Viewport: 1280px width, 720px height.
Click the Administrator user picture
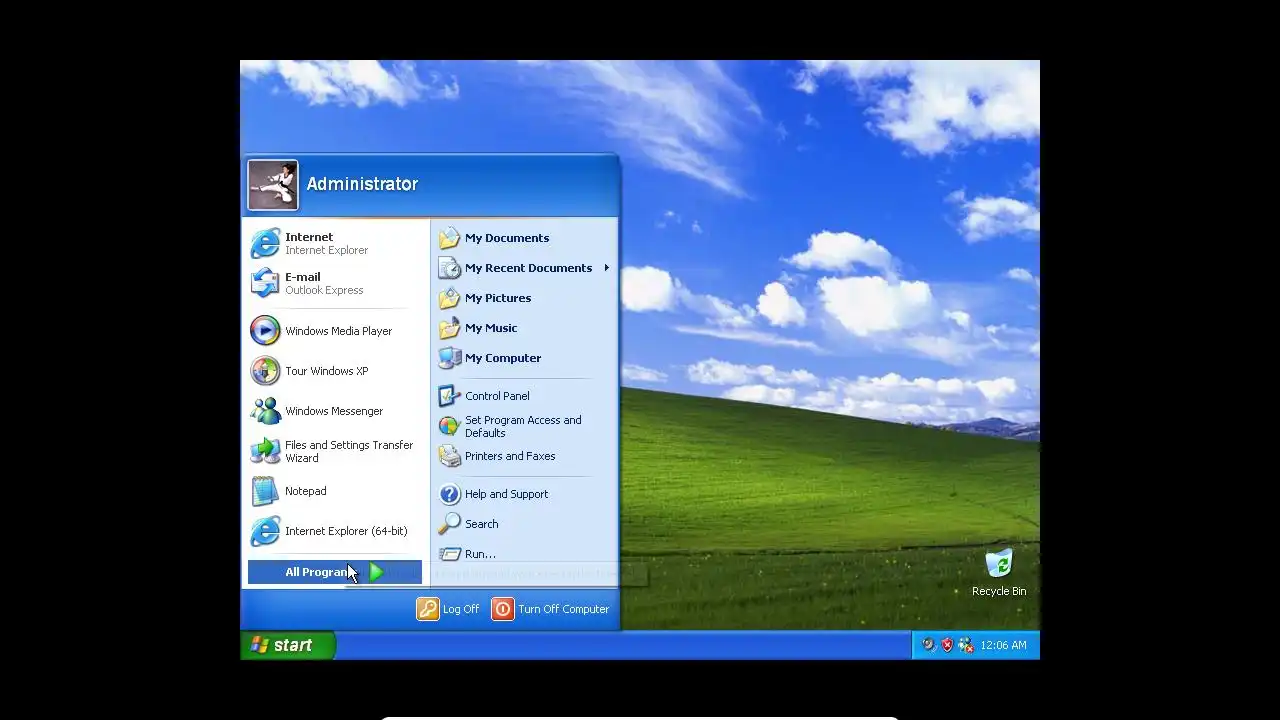coord(273,185)
